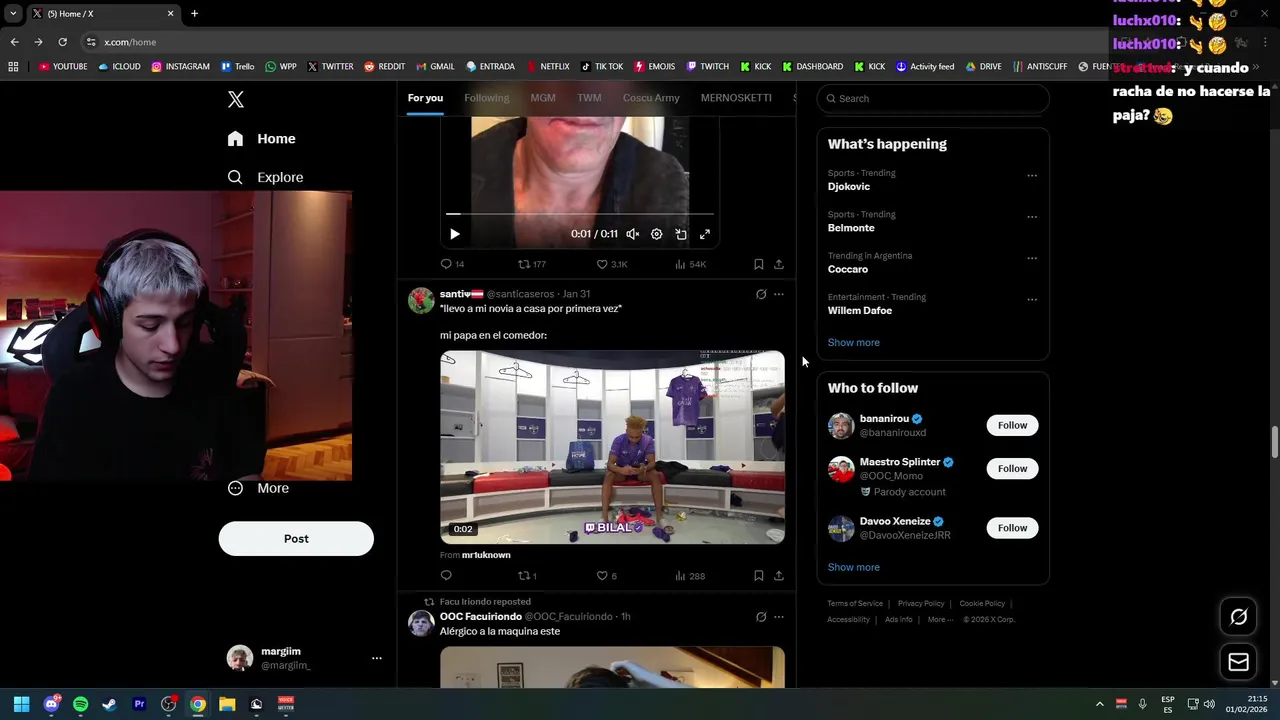Open reply on santicaseros post
This screenshot has height=720, width=1280.
[x=446, y=575]
